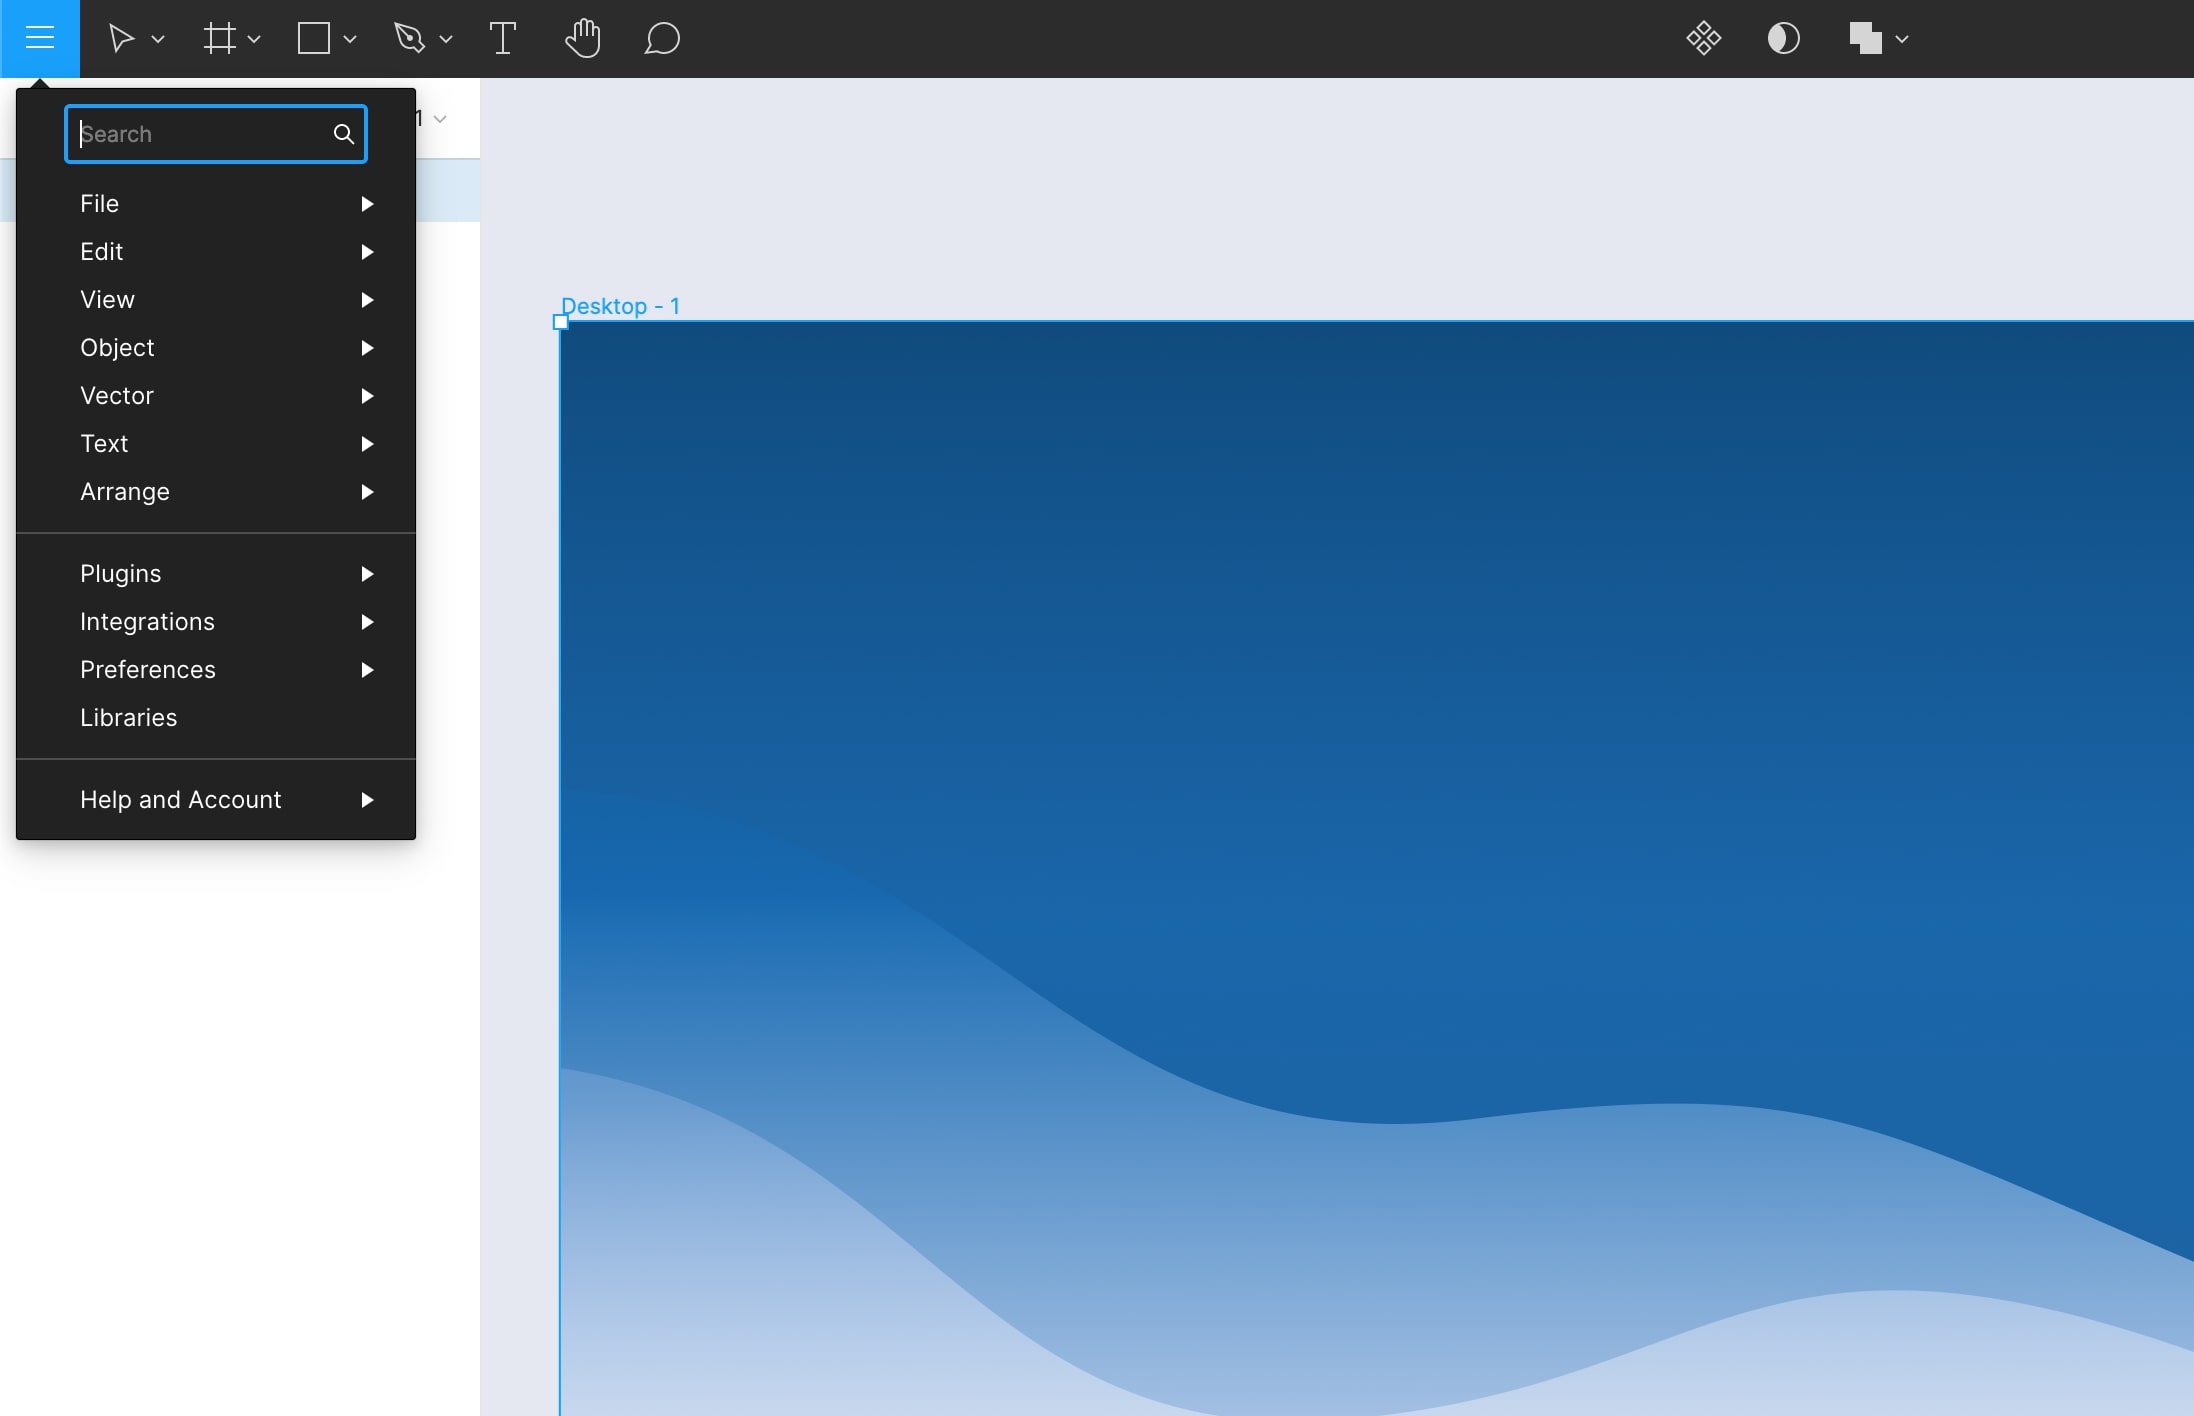
Task: Select the Comment tool icon
Action: pos(662,39)
